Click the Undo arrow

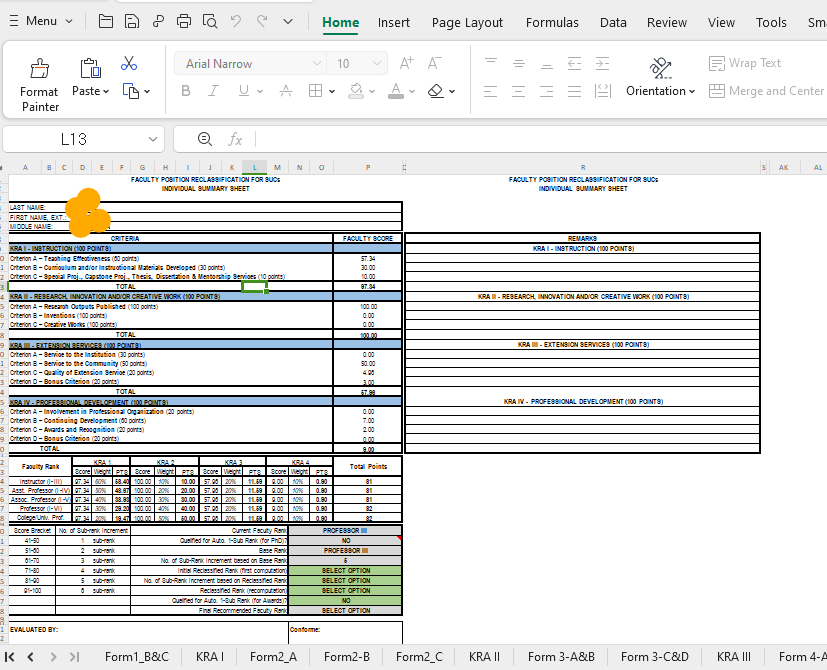(x=236, y=22)
